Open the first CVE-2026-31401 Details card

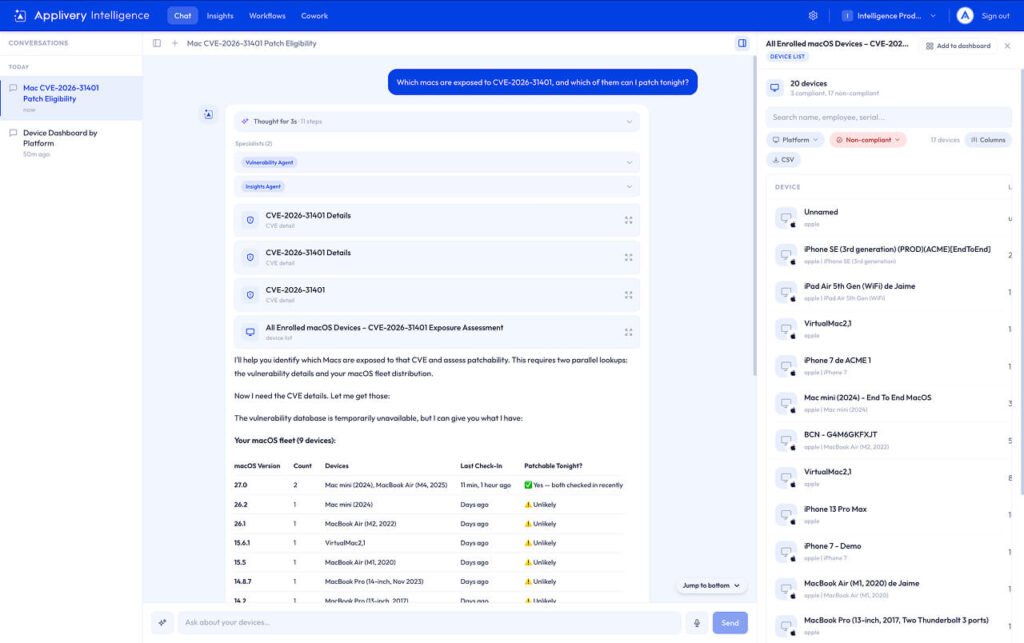click(x=437, y=220)
